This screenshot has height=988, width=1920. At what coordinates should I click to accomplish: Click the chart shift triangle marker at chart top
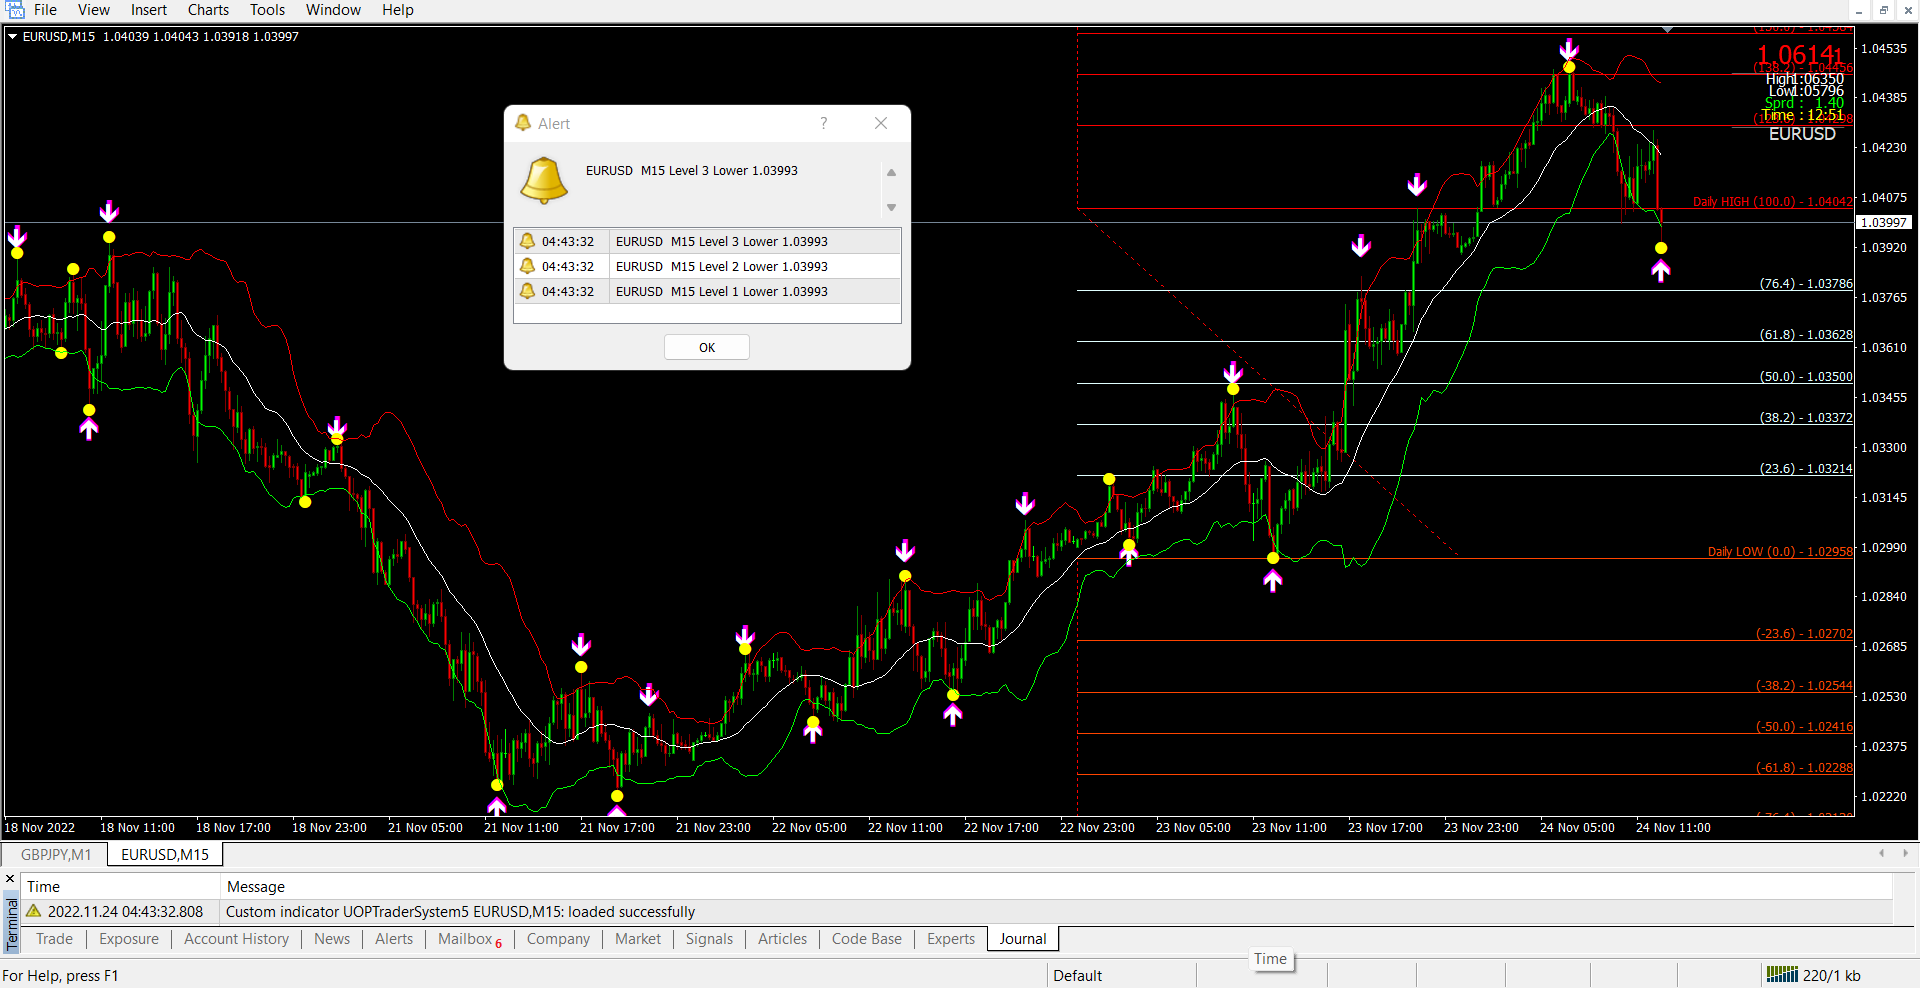pyautogui.click(x=1667, y=30)
